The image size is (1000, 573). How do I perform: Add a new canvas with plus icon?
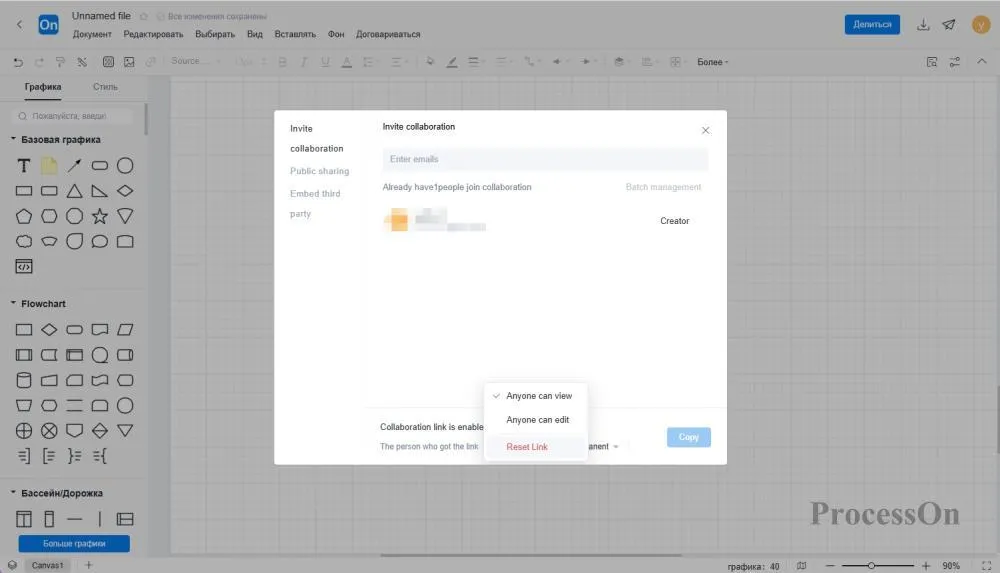pyautogui.click(x=89, y=565)
